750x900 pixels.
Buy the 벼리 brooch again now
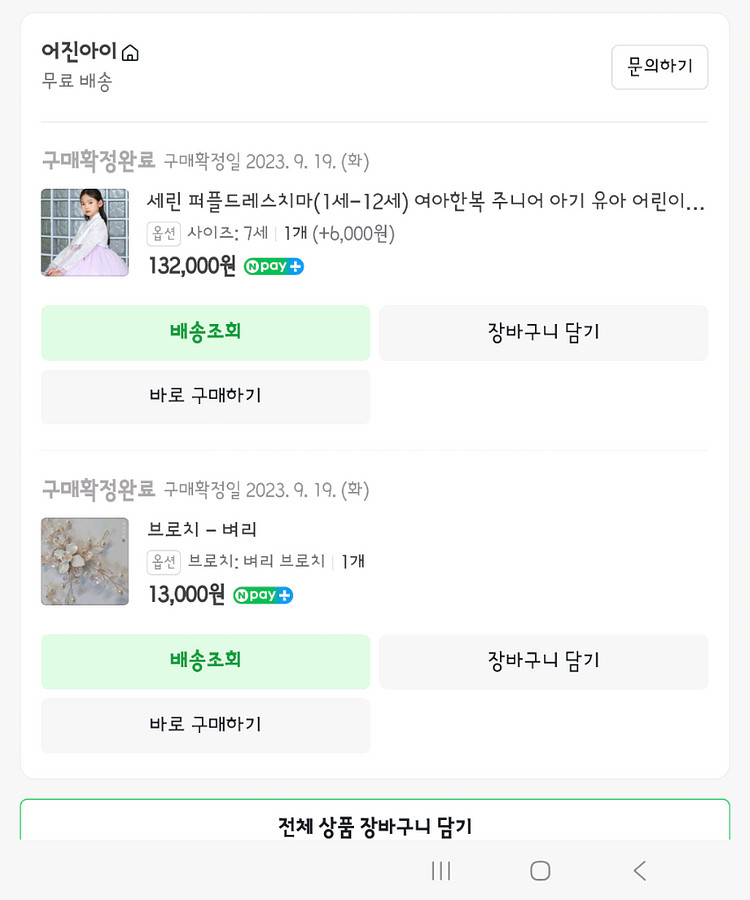tap(205, 725)
